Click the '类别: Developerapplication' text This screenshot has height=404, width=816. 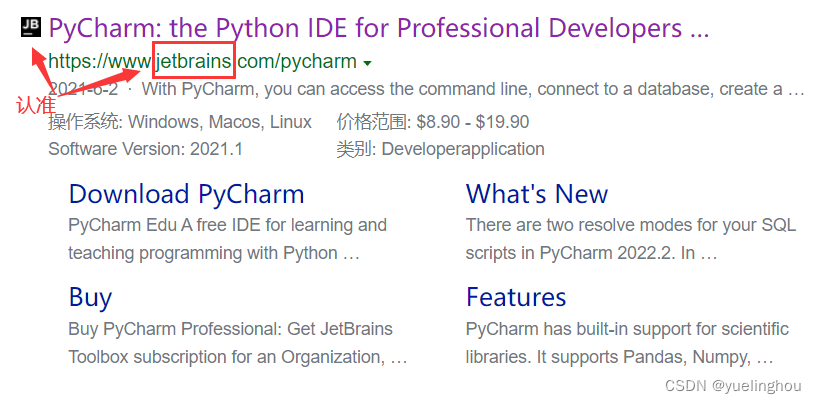(x=440, y=149)
